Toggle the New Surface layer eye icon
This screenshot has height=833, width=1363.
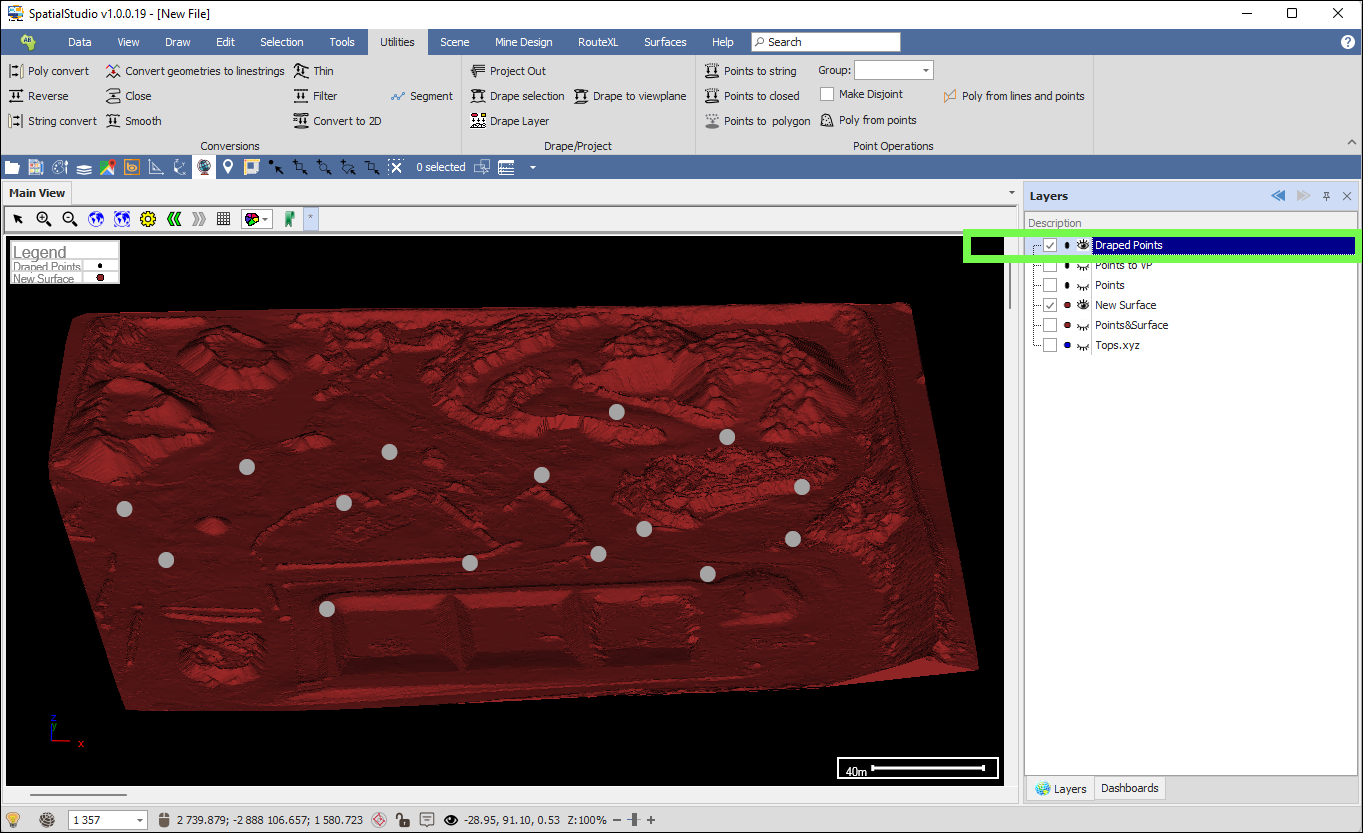[1083, 305]
